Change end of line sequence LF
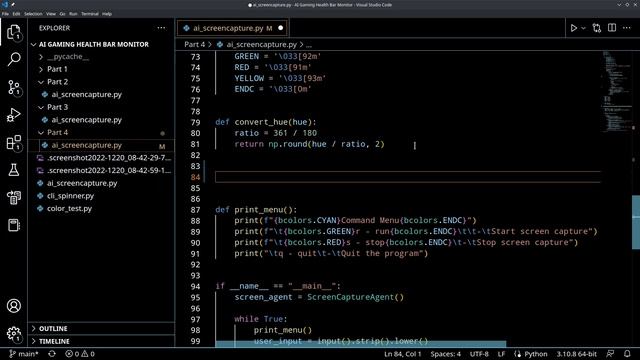This screenshot has height=360, width=640. pos(501,354)
